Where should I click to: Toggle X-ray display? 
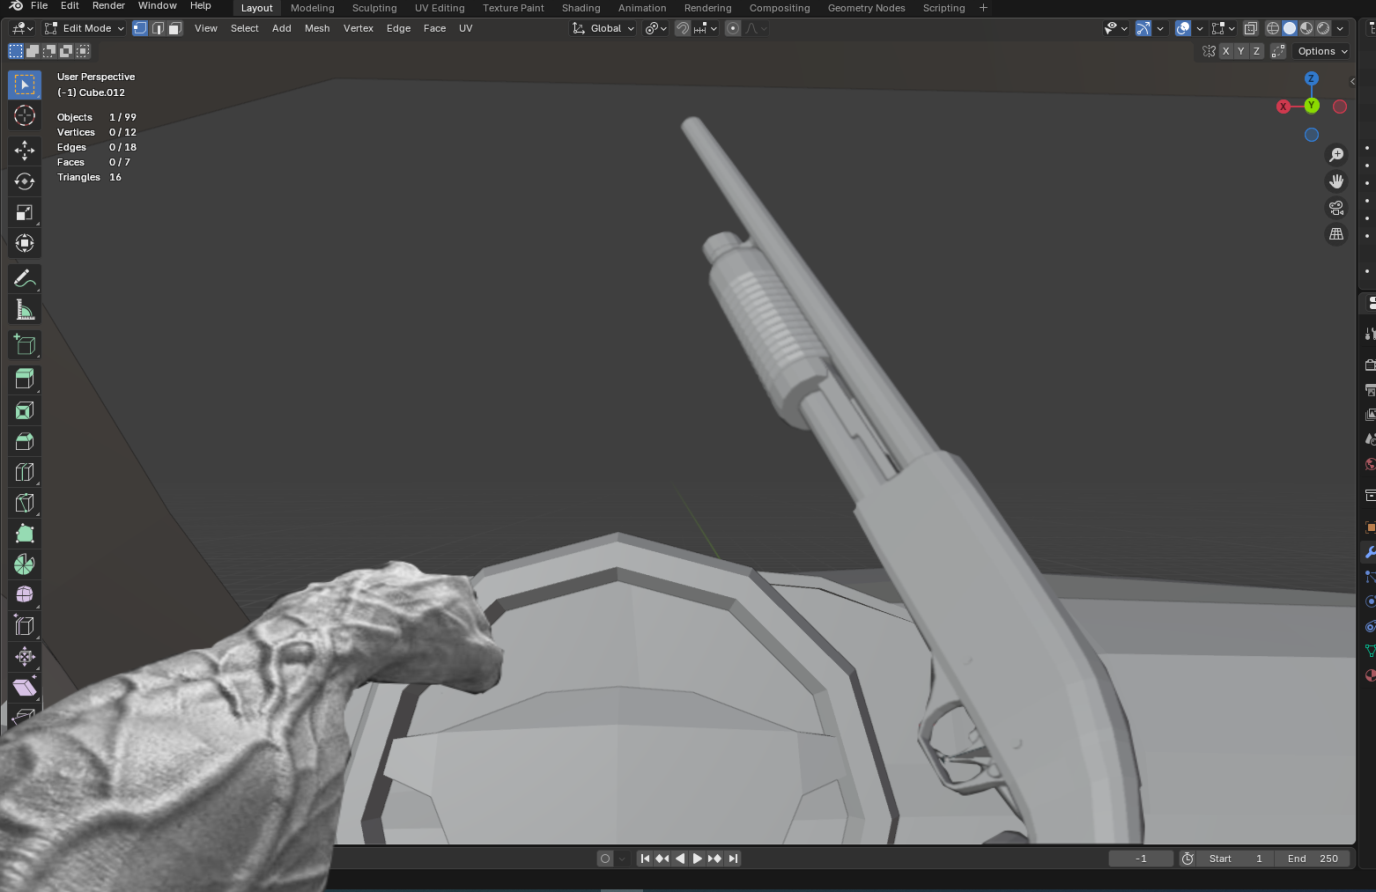[1250, 28]
